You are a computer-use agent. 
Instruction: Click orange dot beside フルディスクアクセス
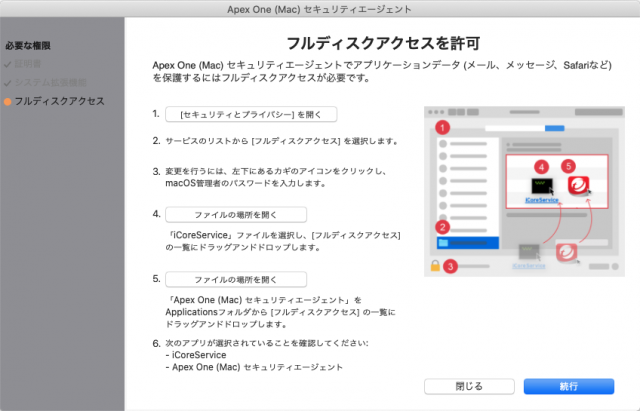click(7, 102)
